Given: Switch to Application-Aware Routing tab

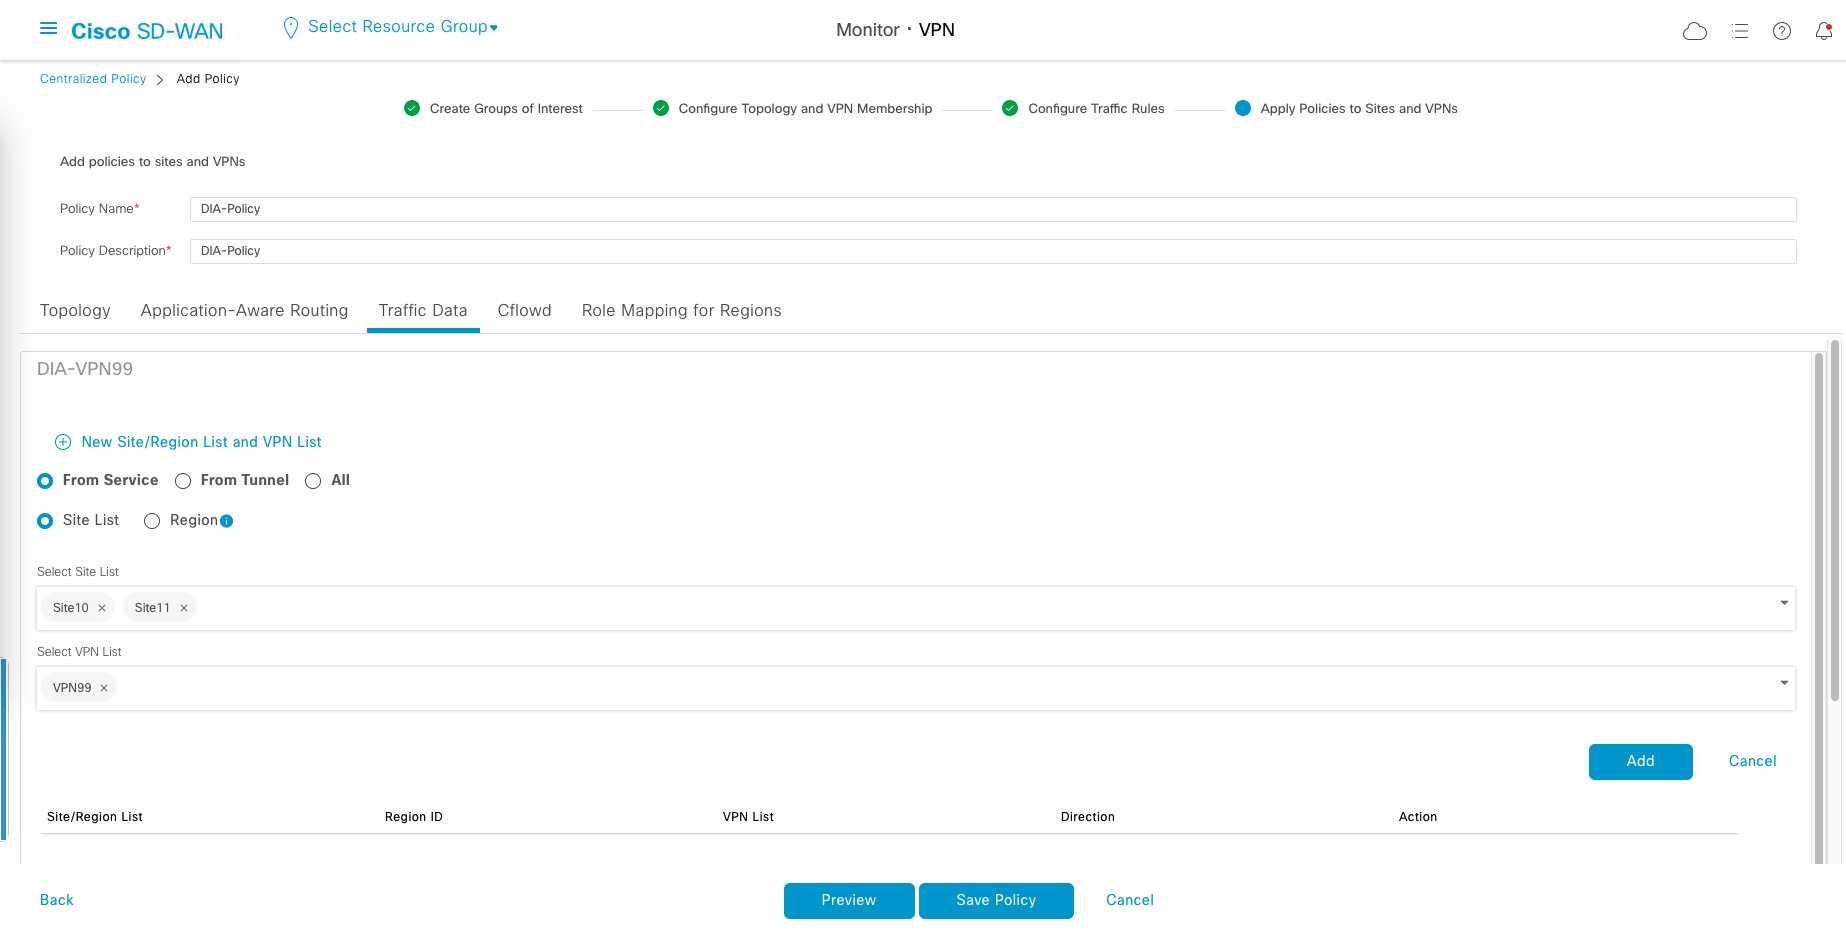Looking at the screenshot, I should [x=244, y=311].
